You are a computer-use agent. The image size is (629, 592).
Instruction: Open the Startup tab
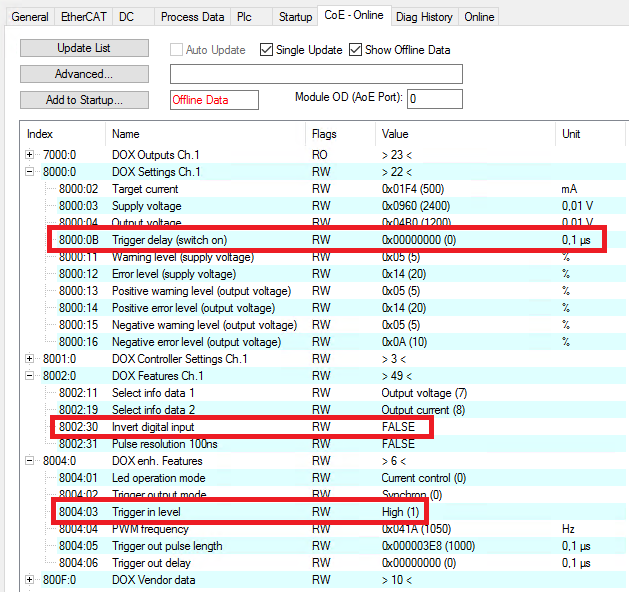click(x=295, y=17)
